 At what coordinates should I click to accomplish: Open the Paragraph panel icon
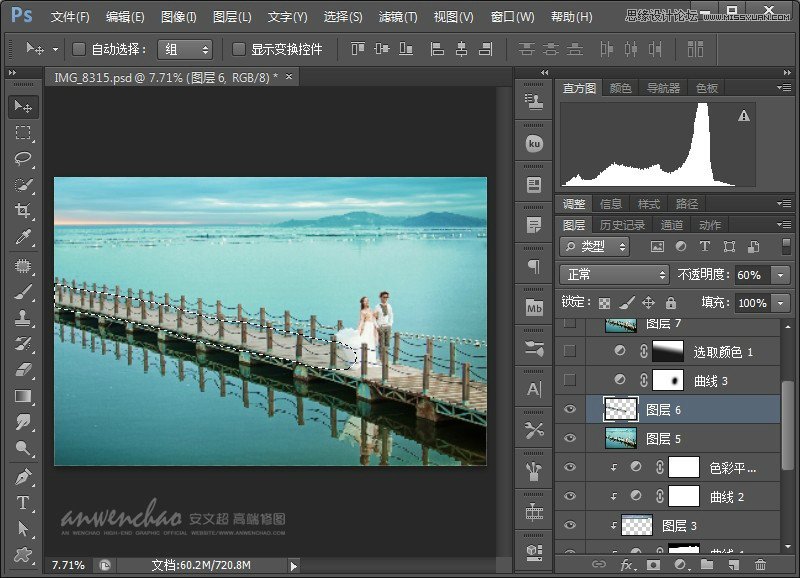pyautogui.click(x=534, y=267)
